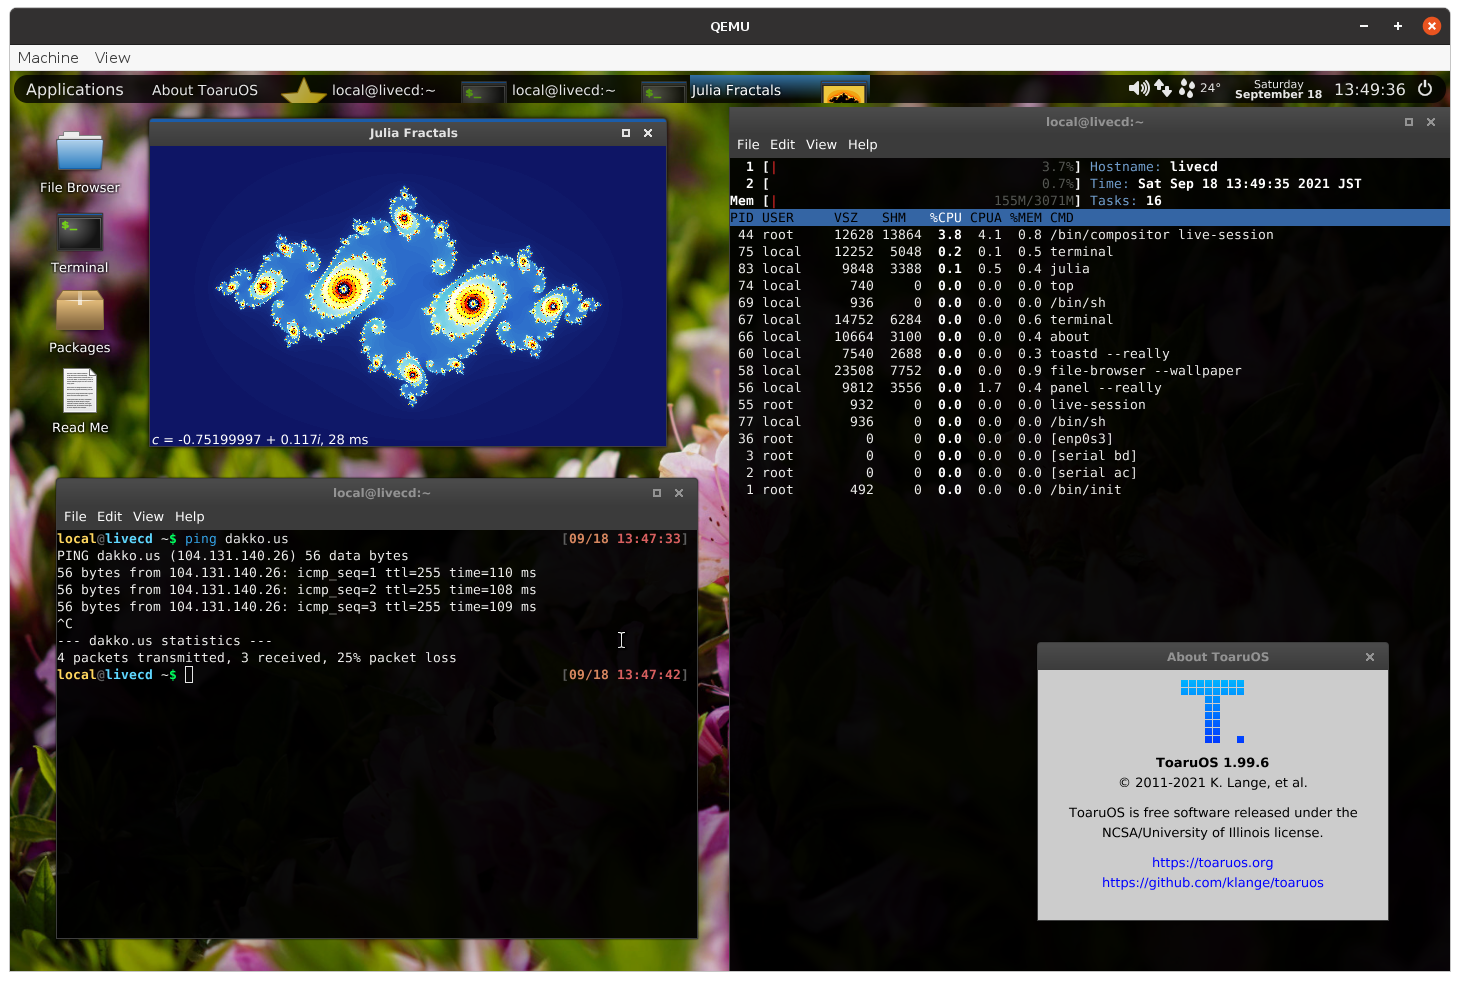Select the [enp0s3] process row
The height and width of the screenshot is (981, 1460).
(x=1089, y=439)
